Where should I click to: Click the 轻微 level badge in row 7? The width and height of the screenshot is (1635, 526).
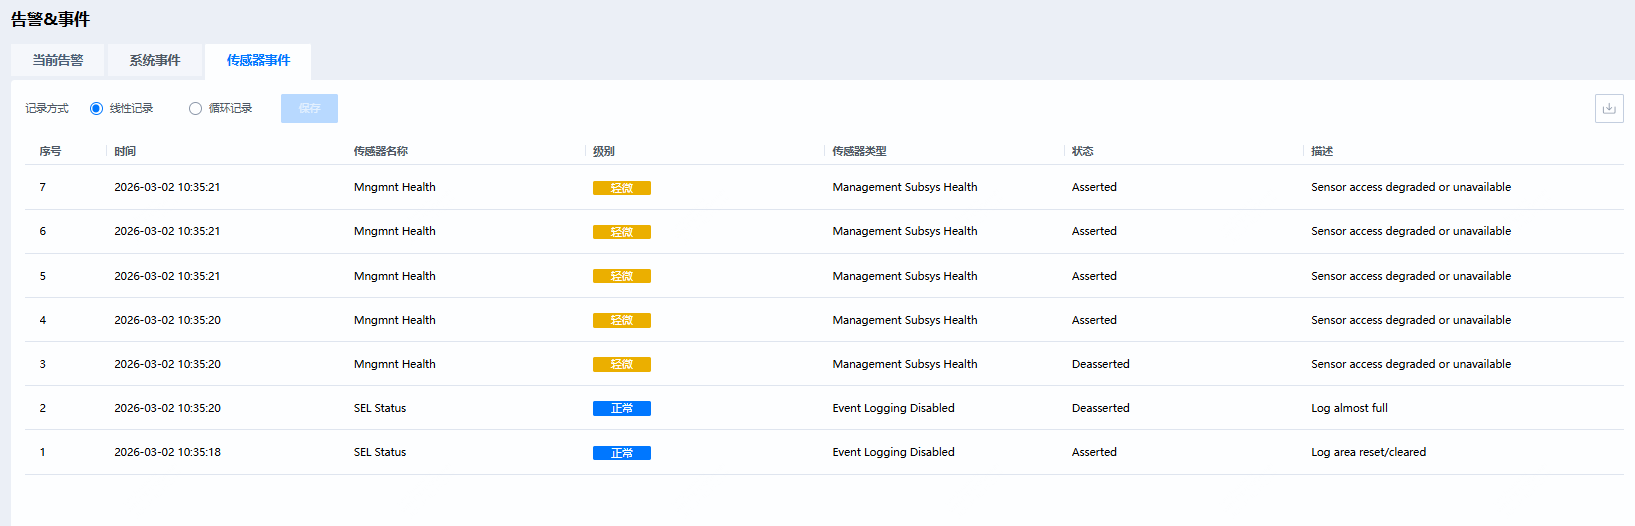622,188
